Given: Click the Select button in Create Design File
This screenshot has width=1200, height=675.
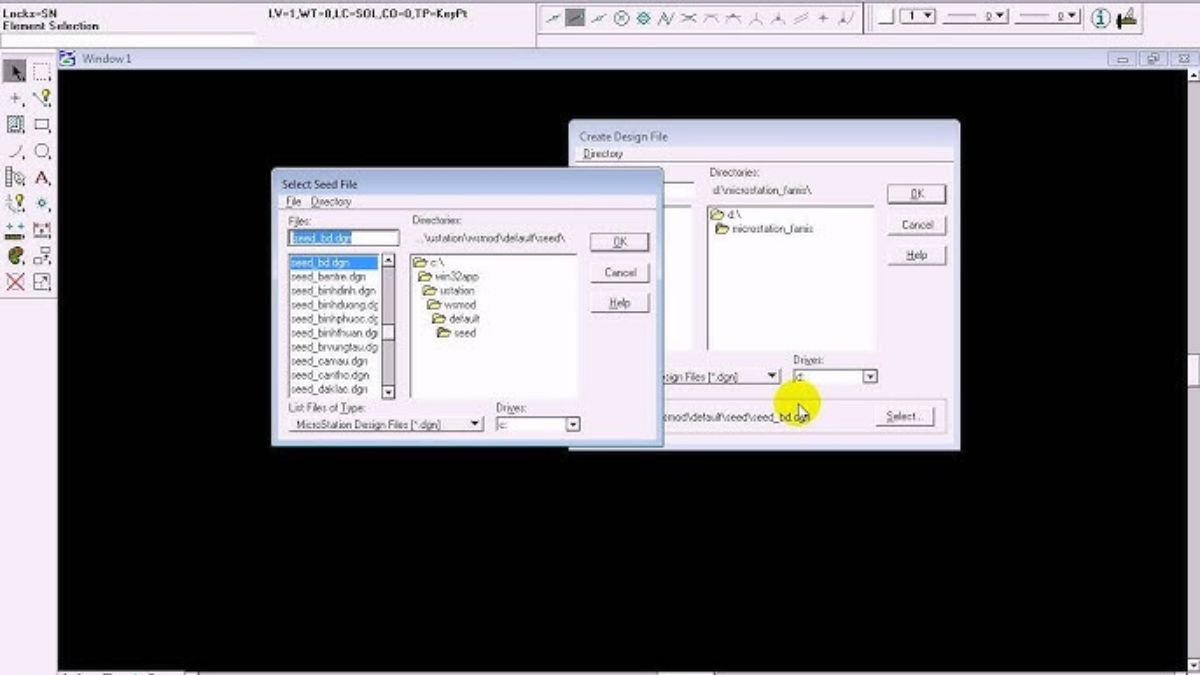Looking at the screenshot, I should (x=903, y=417).
